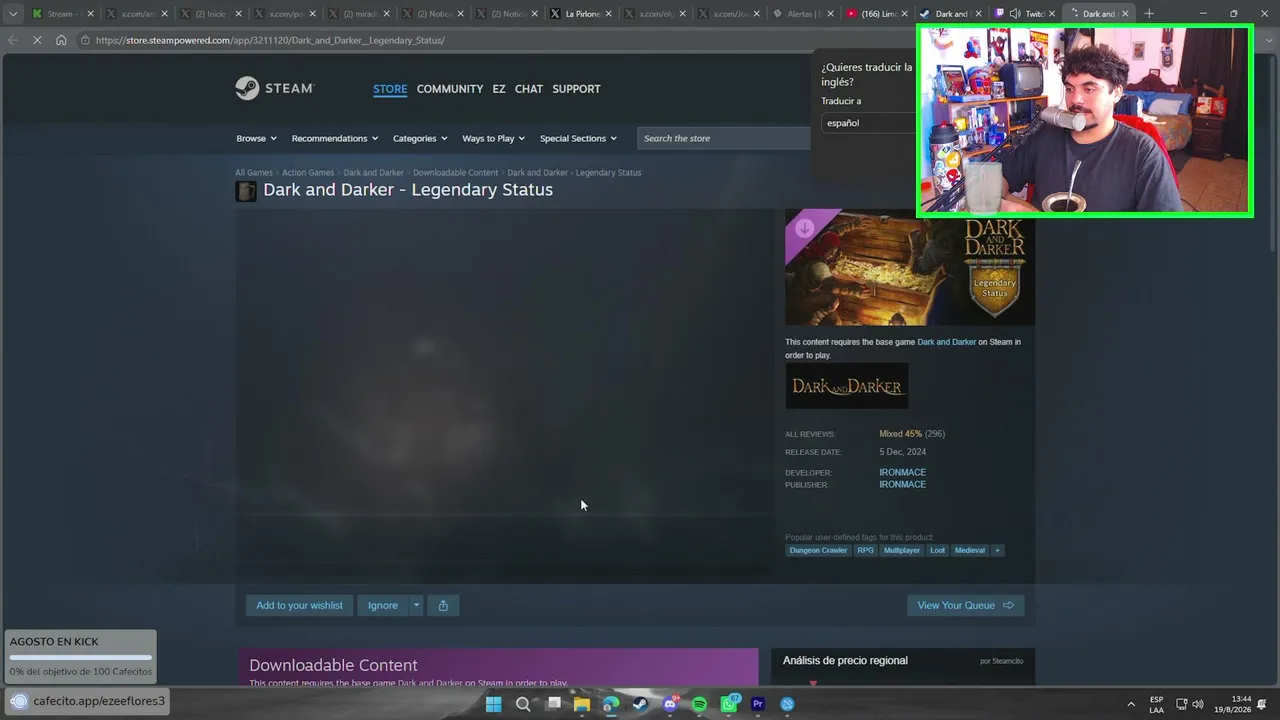This screenshot has width=1280, height=720.
Task: Open the SUPPORT page
Action: (577, 89)
